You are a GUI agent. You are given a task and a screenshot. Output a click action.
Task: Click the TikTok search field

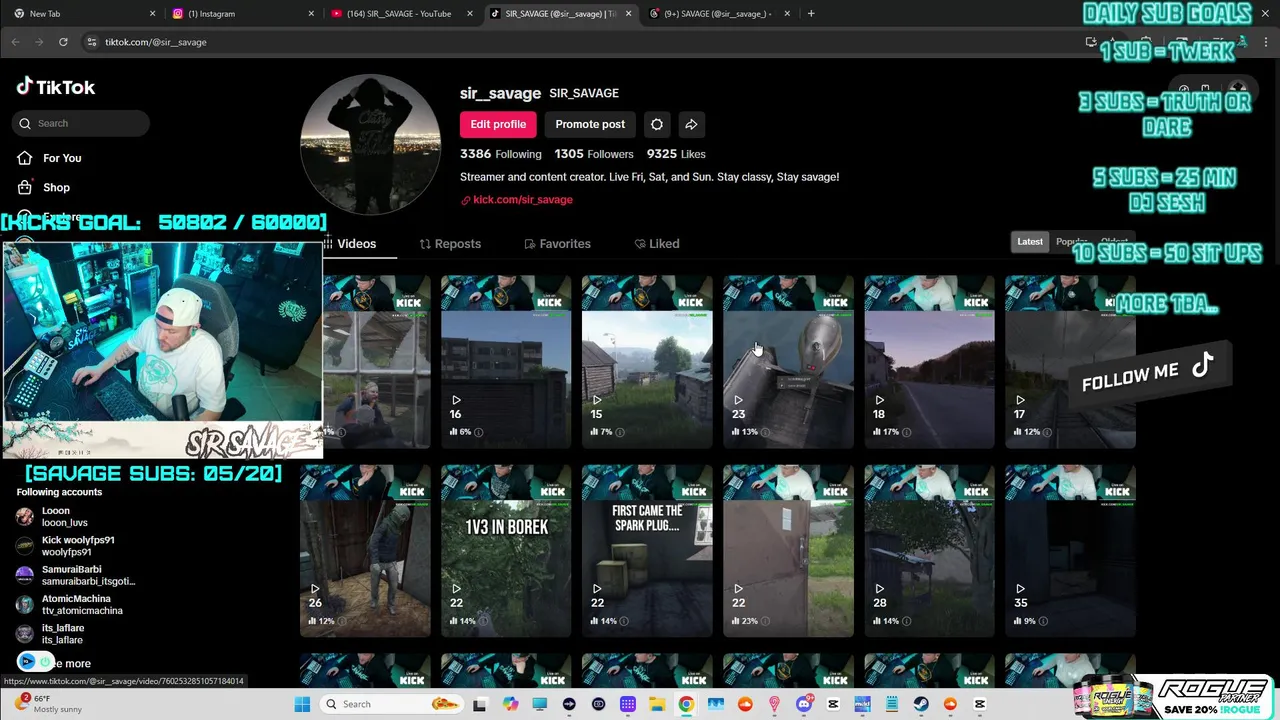point(81,123)
